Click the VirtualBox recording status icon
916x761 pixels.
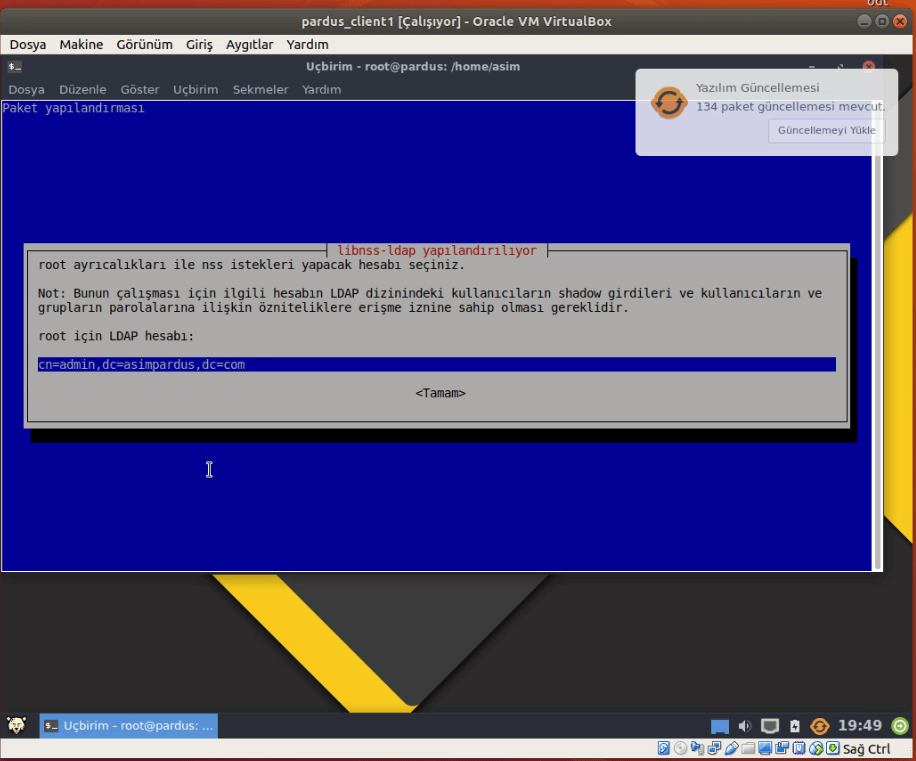(x=782, y=748)
